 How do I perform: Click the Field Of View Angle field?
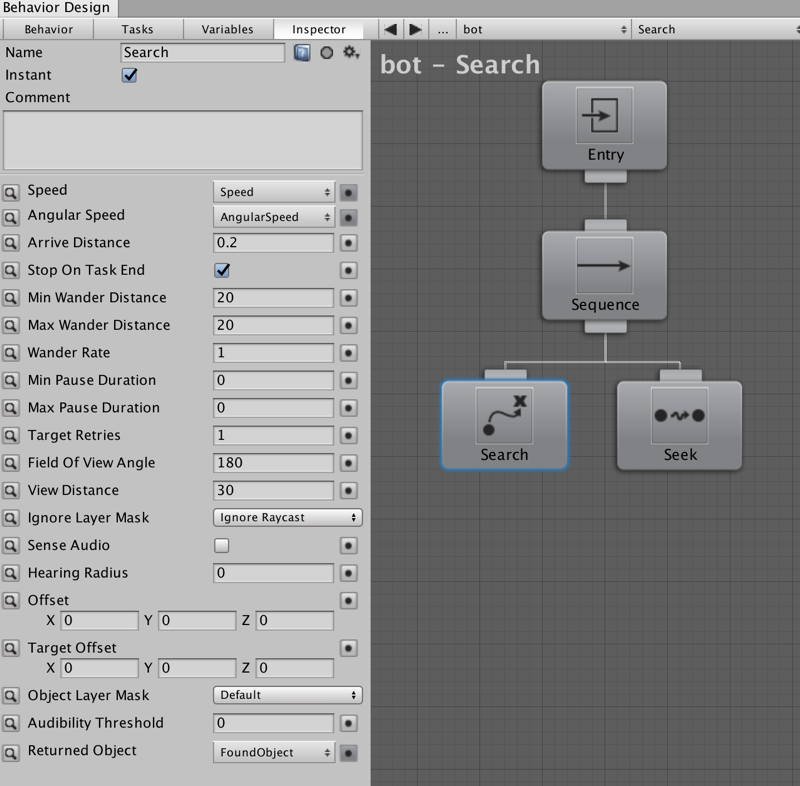[x=273, y=463]
